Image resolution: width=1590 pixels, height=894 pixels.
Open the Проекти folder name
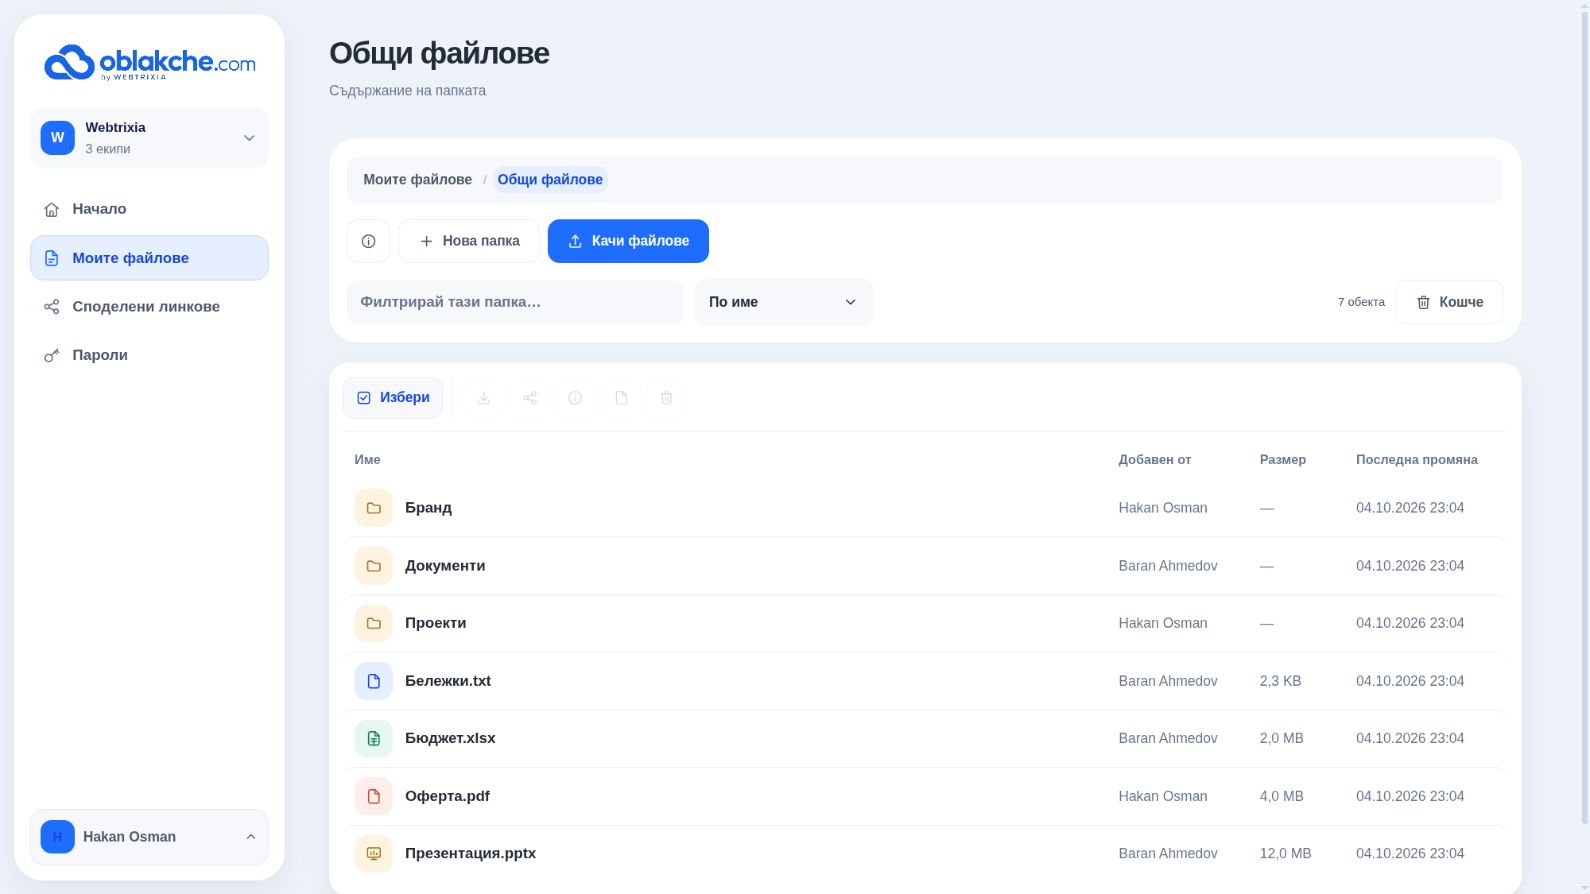coord(435,623)
